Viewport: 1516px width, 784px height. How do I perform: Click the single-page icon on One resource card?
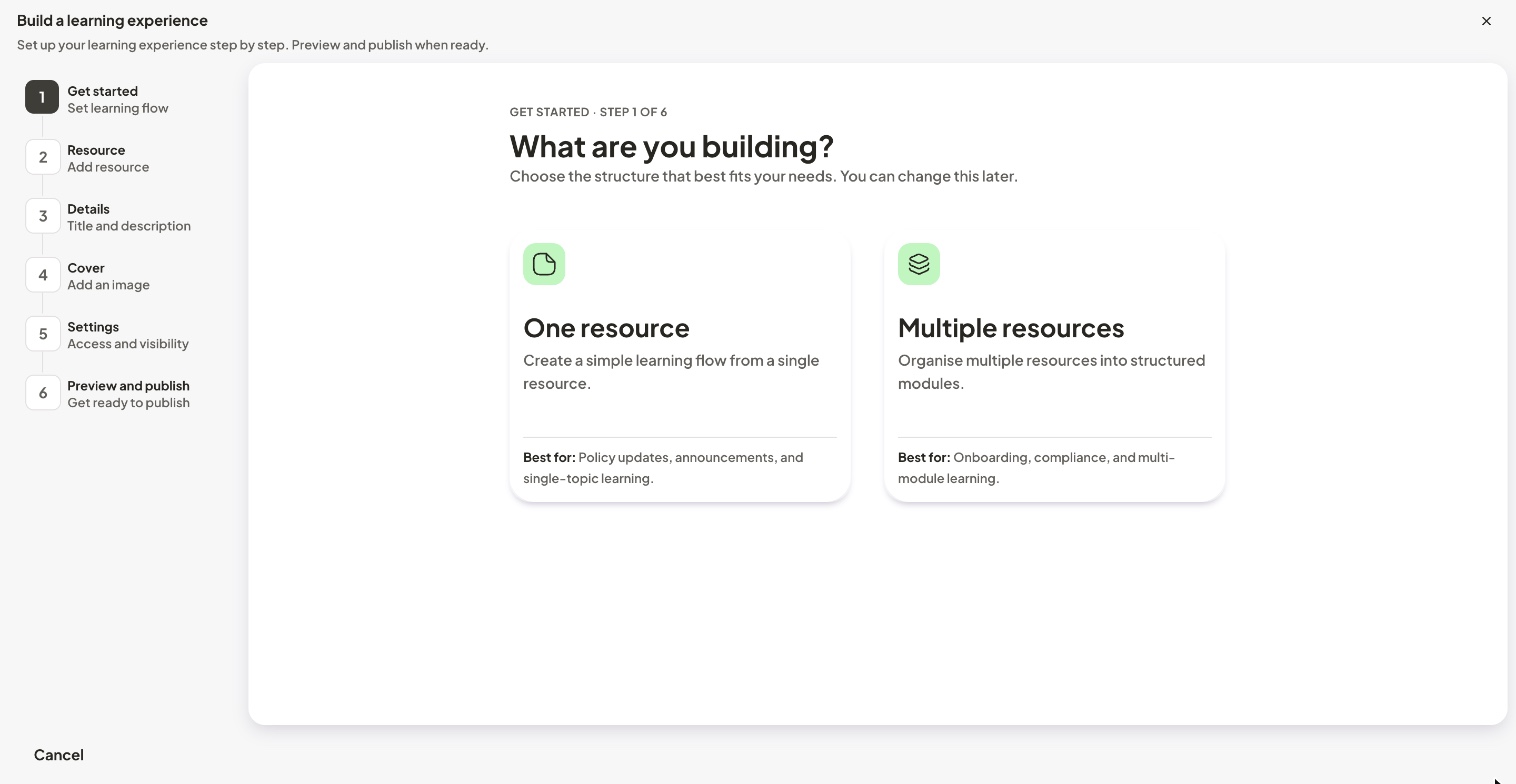click(544, 264)
